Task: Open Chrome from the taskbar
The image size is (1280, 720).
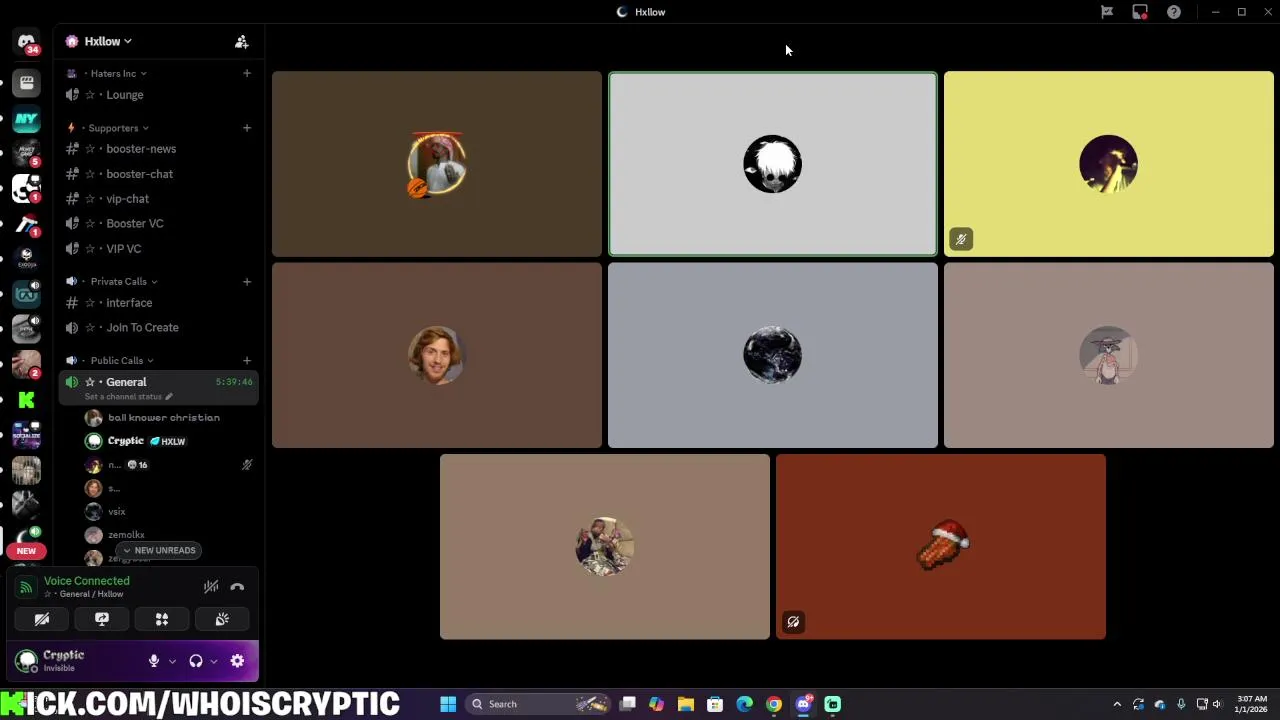Action: [774, 704]
